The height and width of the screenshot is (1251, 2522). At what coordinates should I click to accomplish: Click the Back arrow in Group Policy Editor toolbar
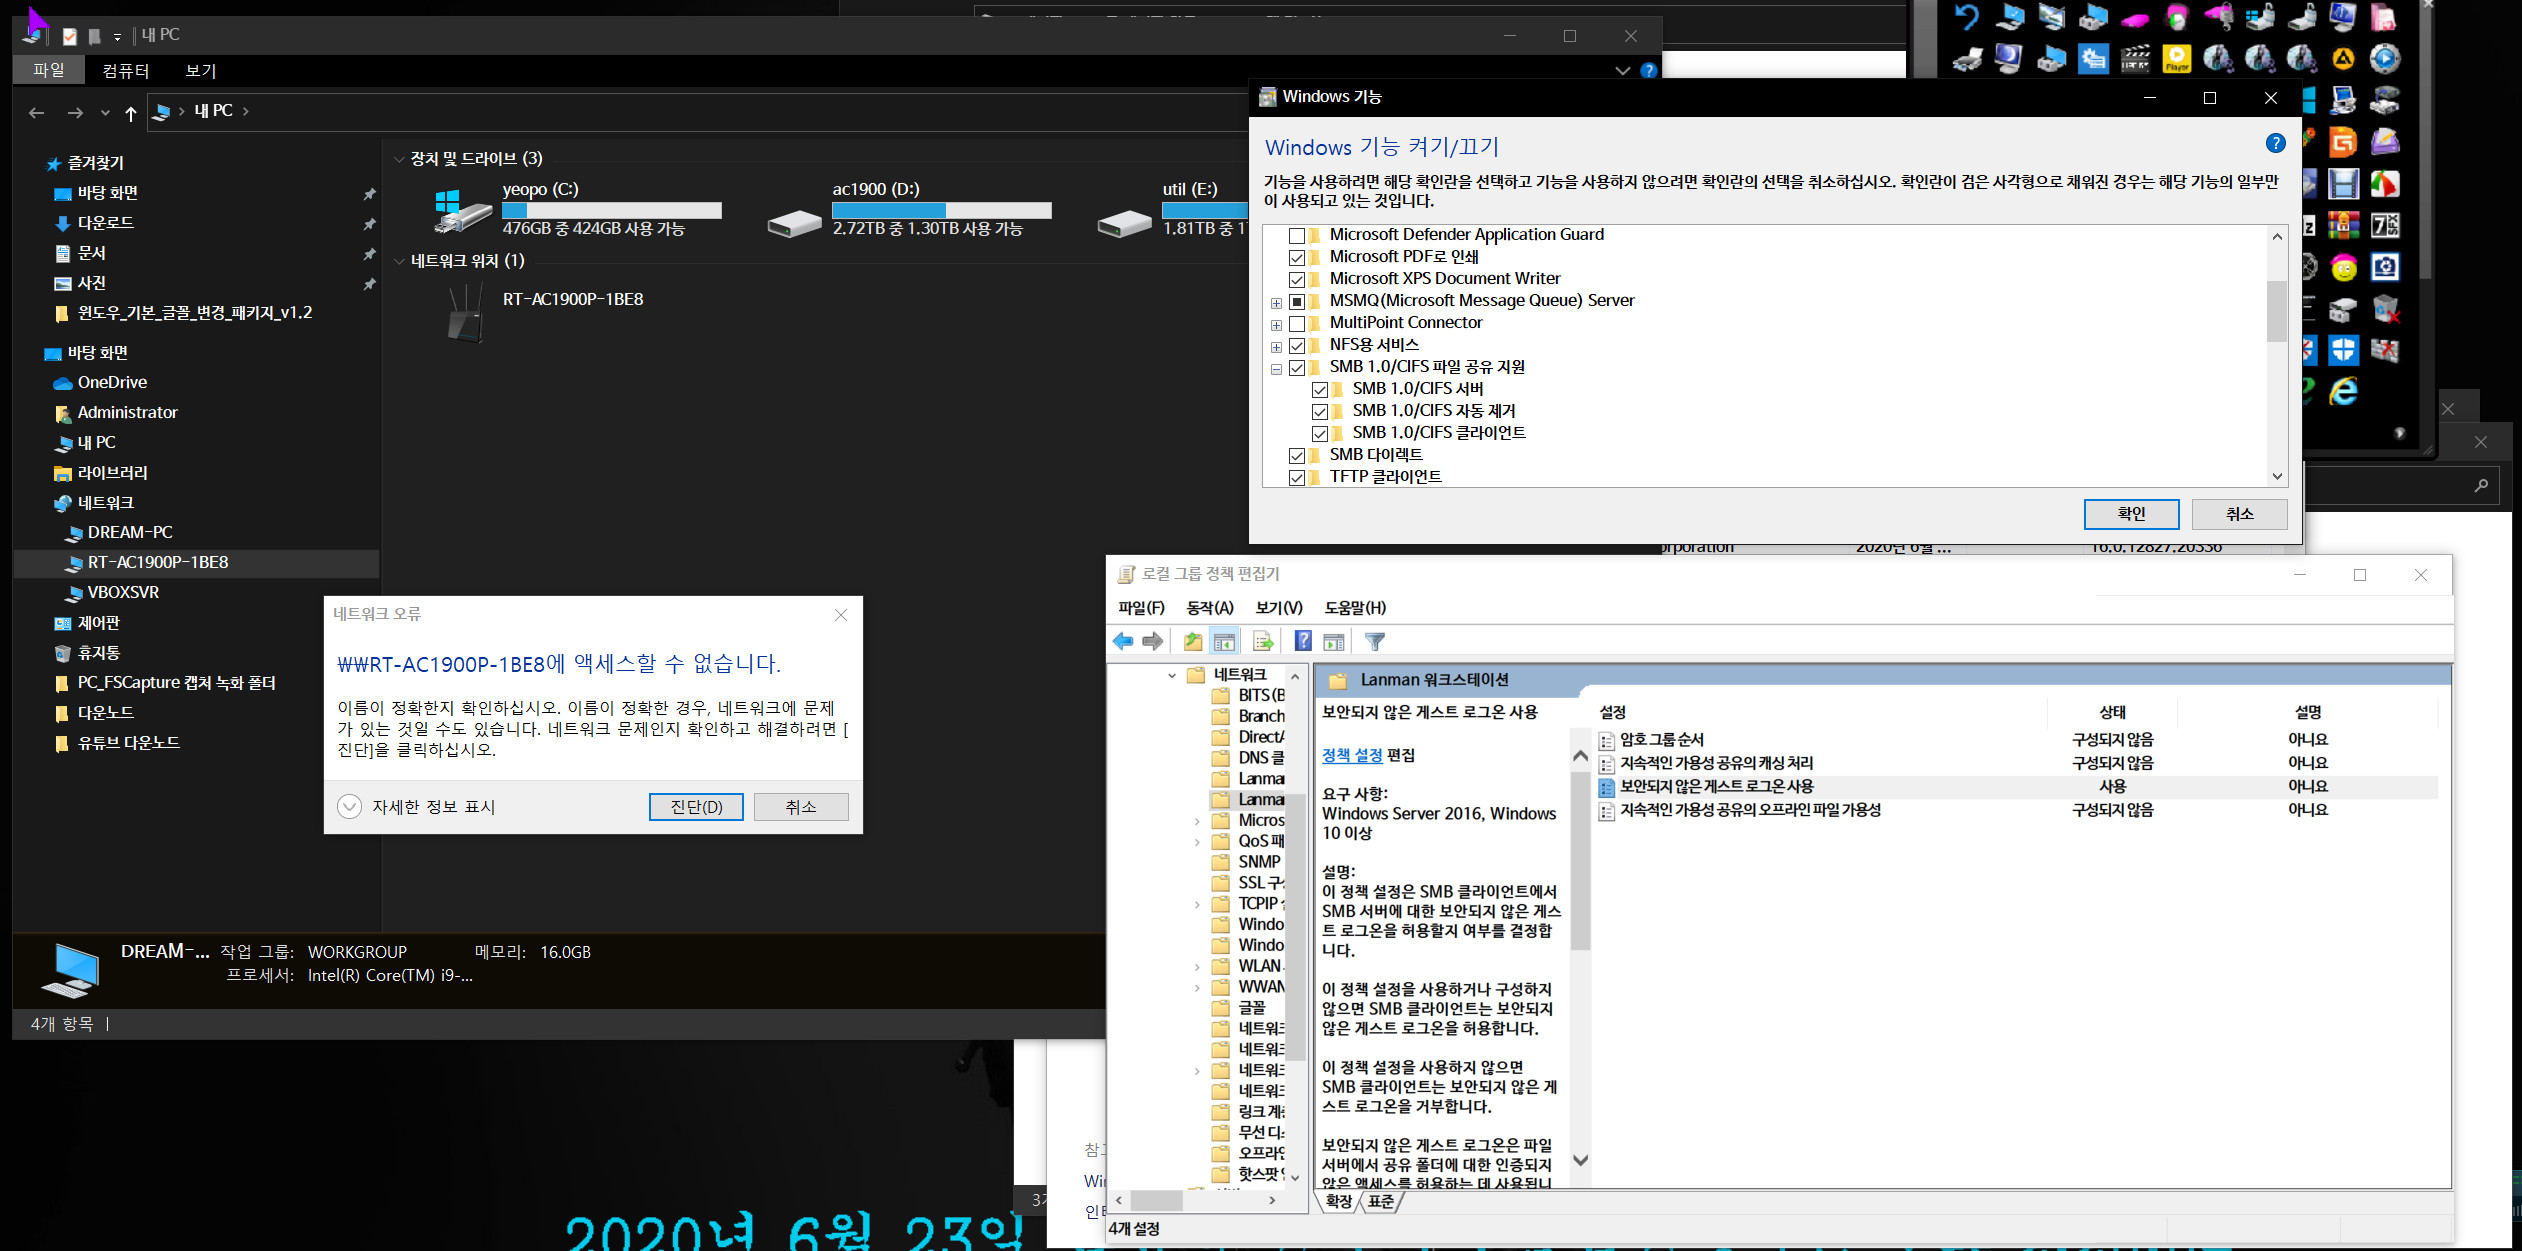pyautogui.click(x=1123, y=642)
